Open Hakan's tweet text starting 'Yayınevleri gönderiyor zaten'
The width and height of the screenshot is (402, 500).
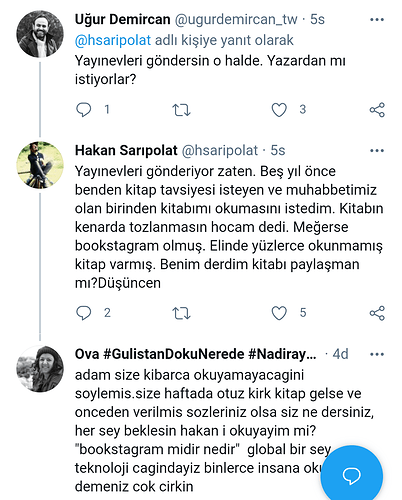pos(229,227)
